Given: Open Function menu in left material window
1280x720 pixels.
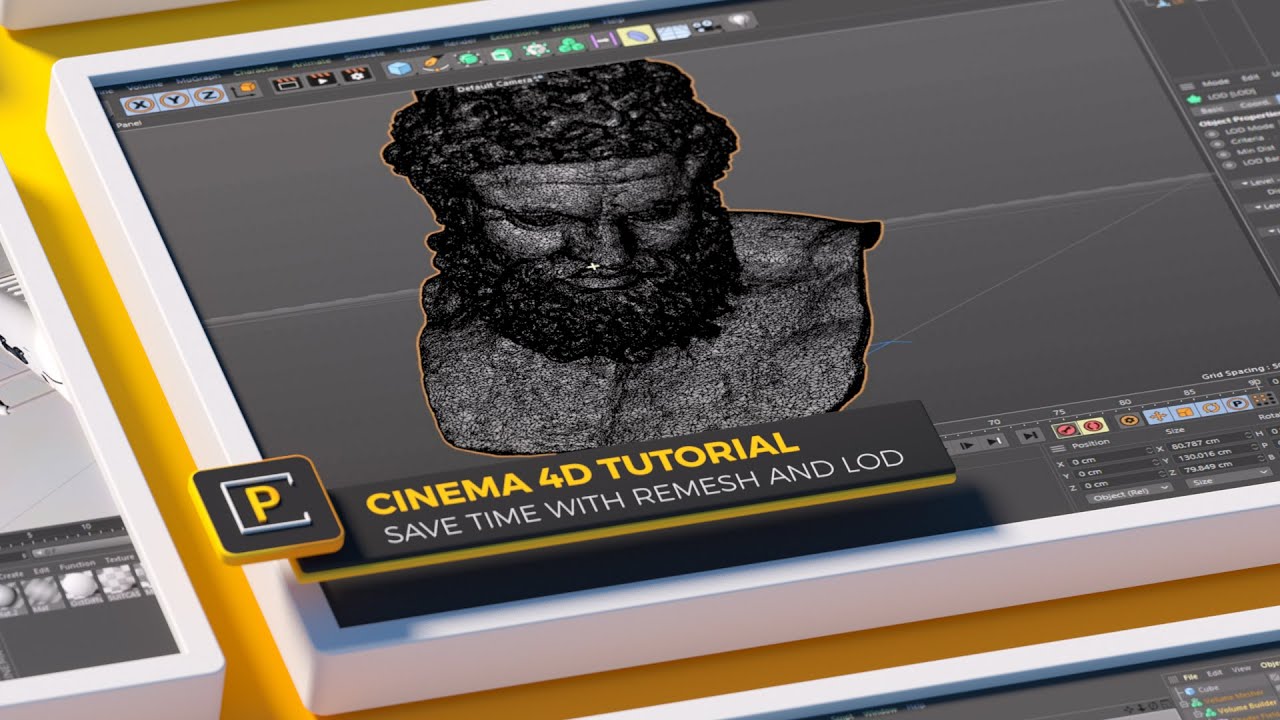Looking at the screenshot, I should tap(77, 565).
